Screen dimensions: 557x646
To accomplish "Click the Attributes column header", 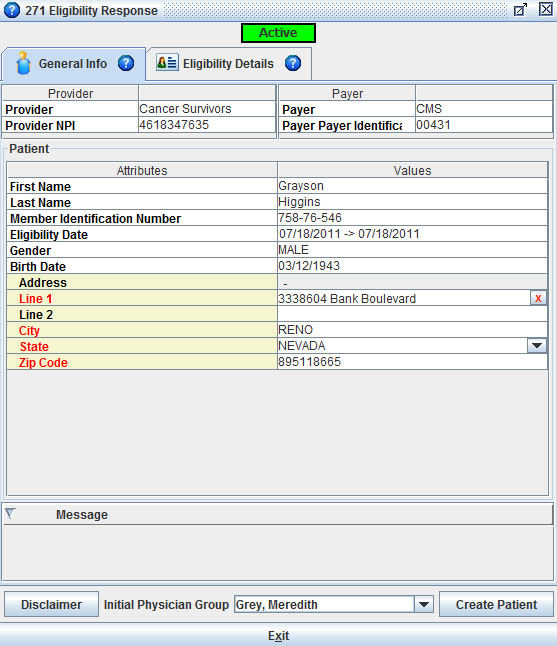I will pyautogui.click(x=142, y=170).
